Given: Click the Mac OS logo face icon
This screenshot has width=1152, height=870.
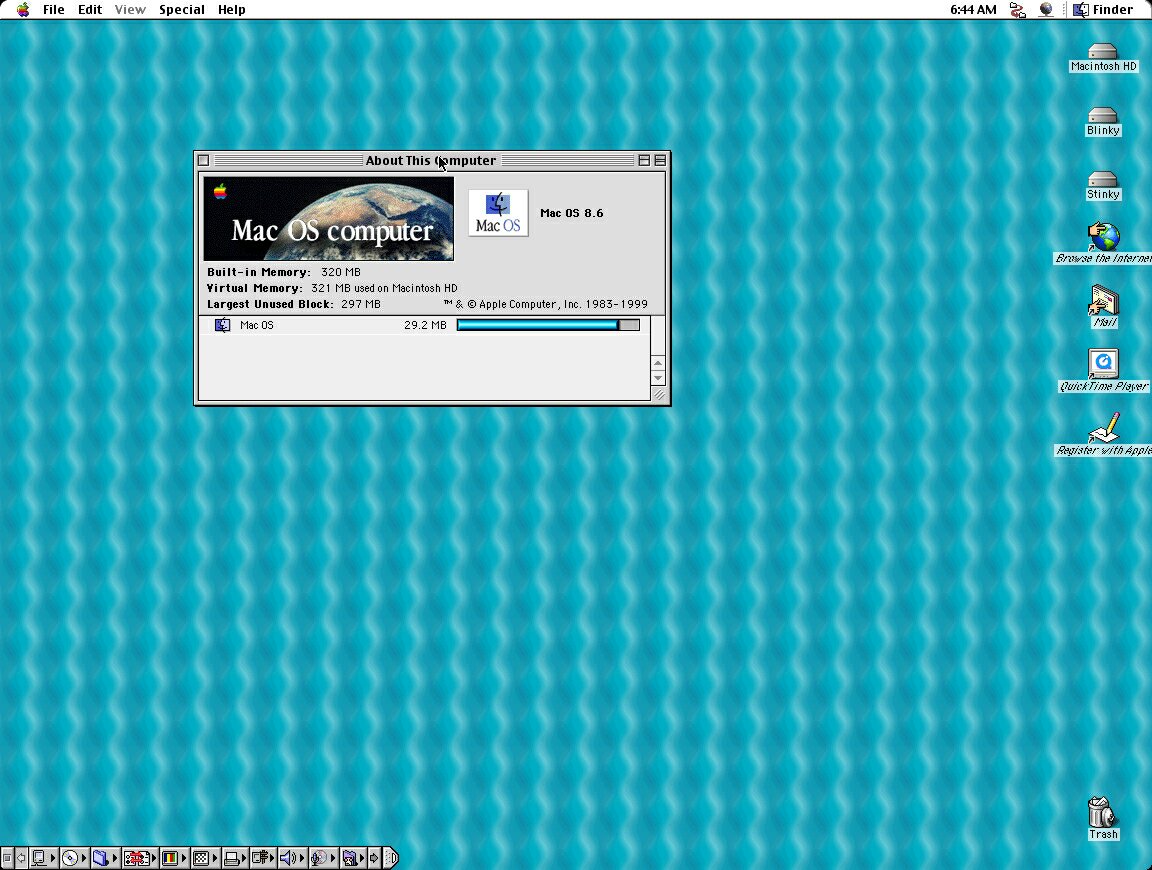Looking at the screenshot, I should click(498, 212).
